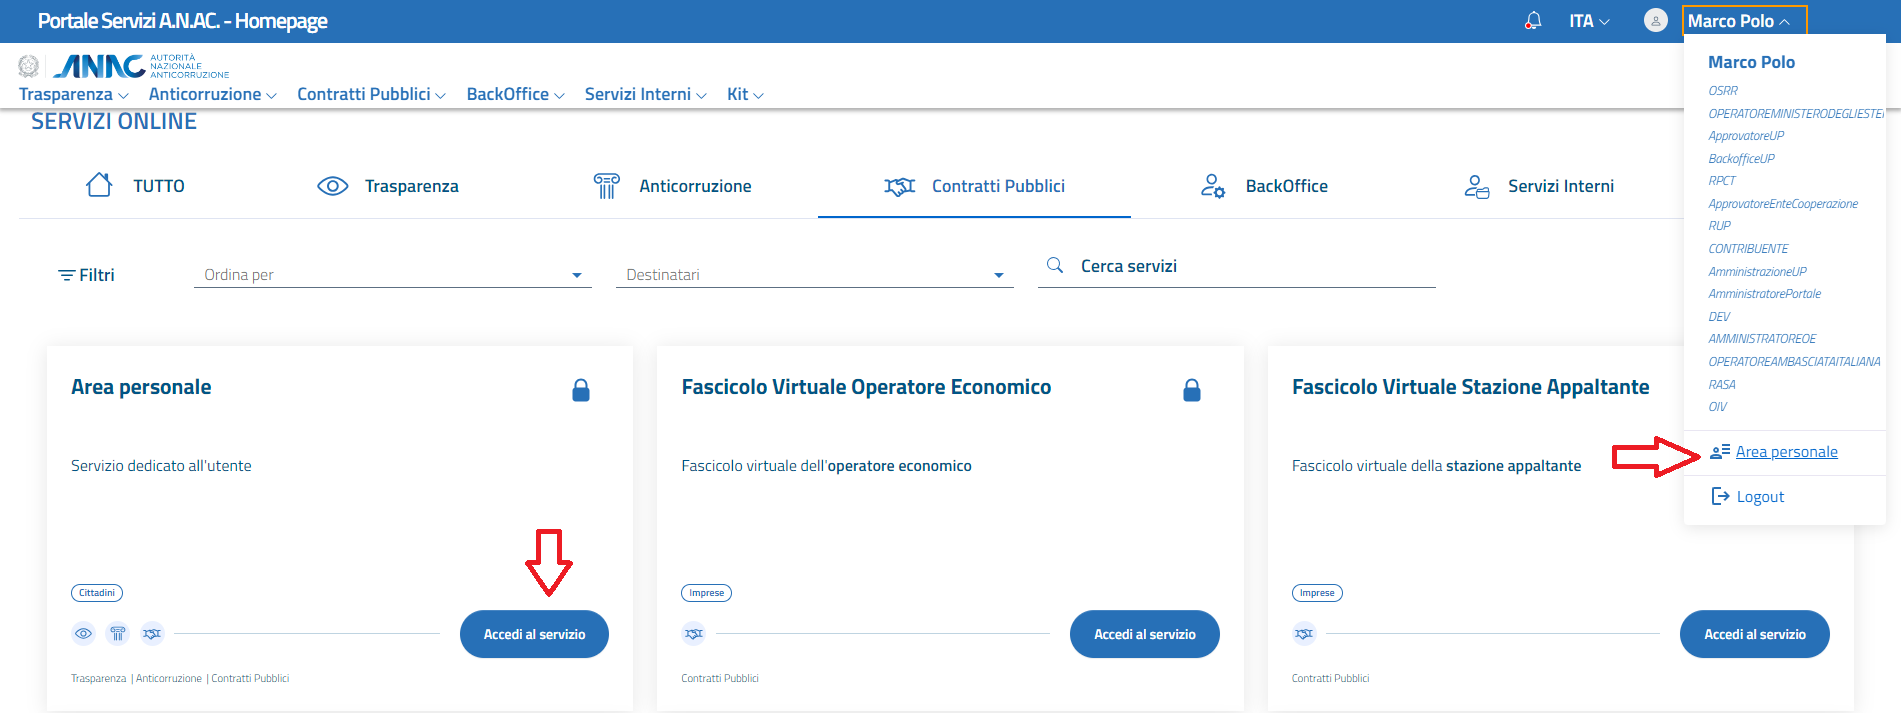Viewport: 1901px width, 713px height.
Task: Open the ITA language dropdown
Action: click(x=1590, y=21)
